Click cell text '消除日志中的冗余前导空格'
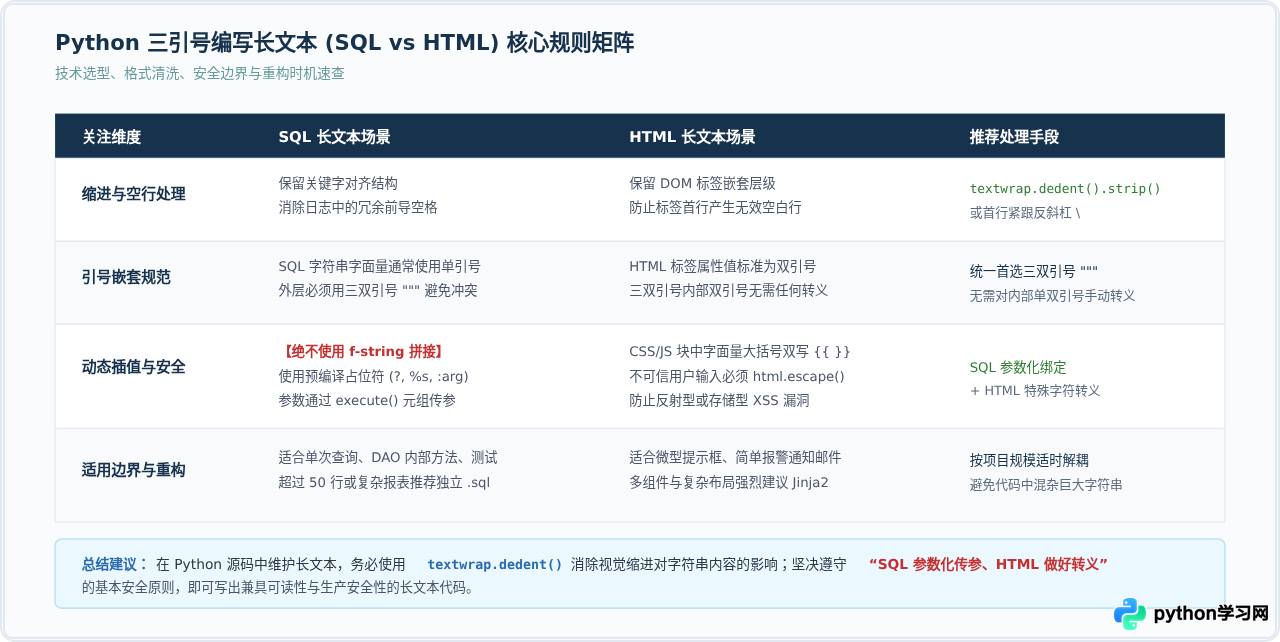Screen dimensions: 1280x642 pyautogui.click(x=358, y=207)
